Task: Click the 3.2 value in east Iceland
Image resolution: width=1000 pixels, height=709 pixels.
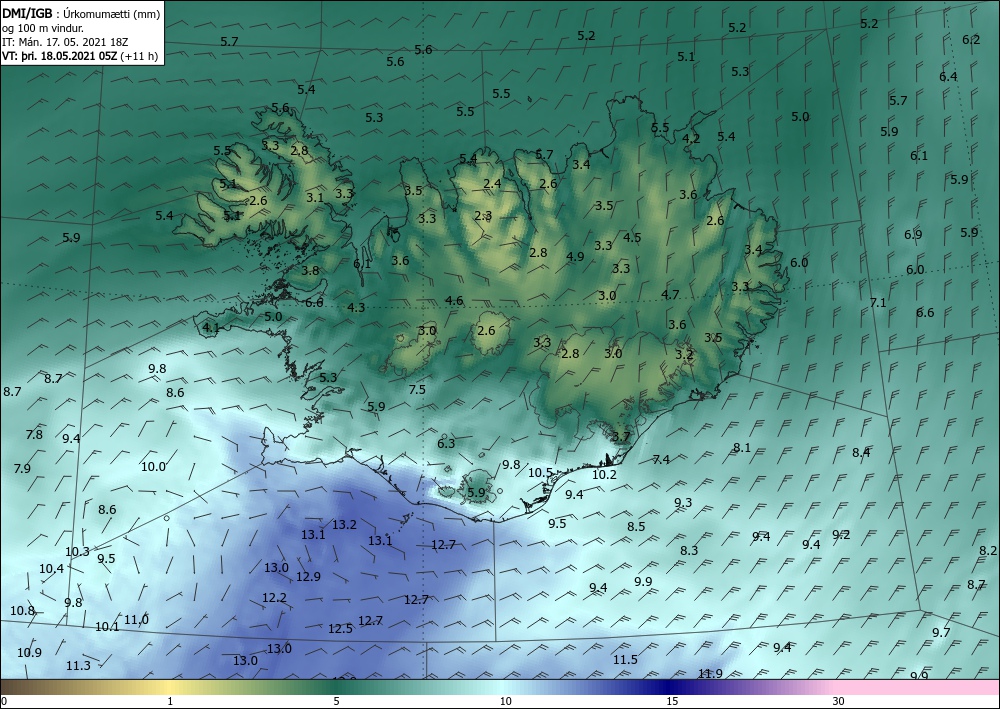Action: [x=684, y=354]
